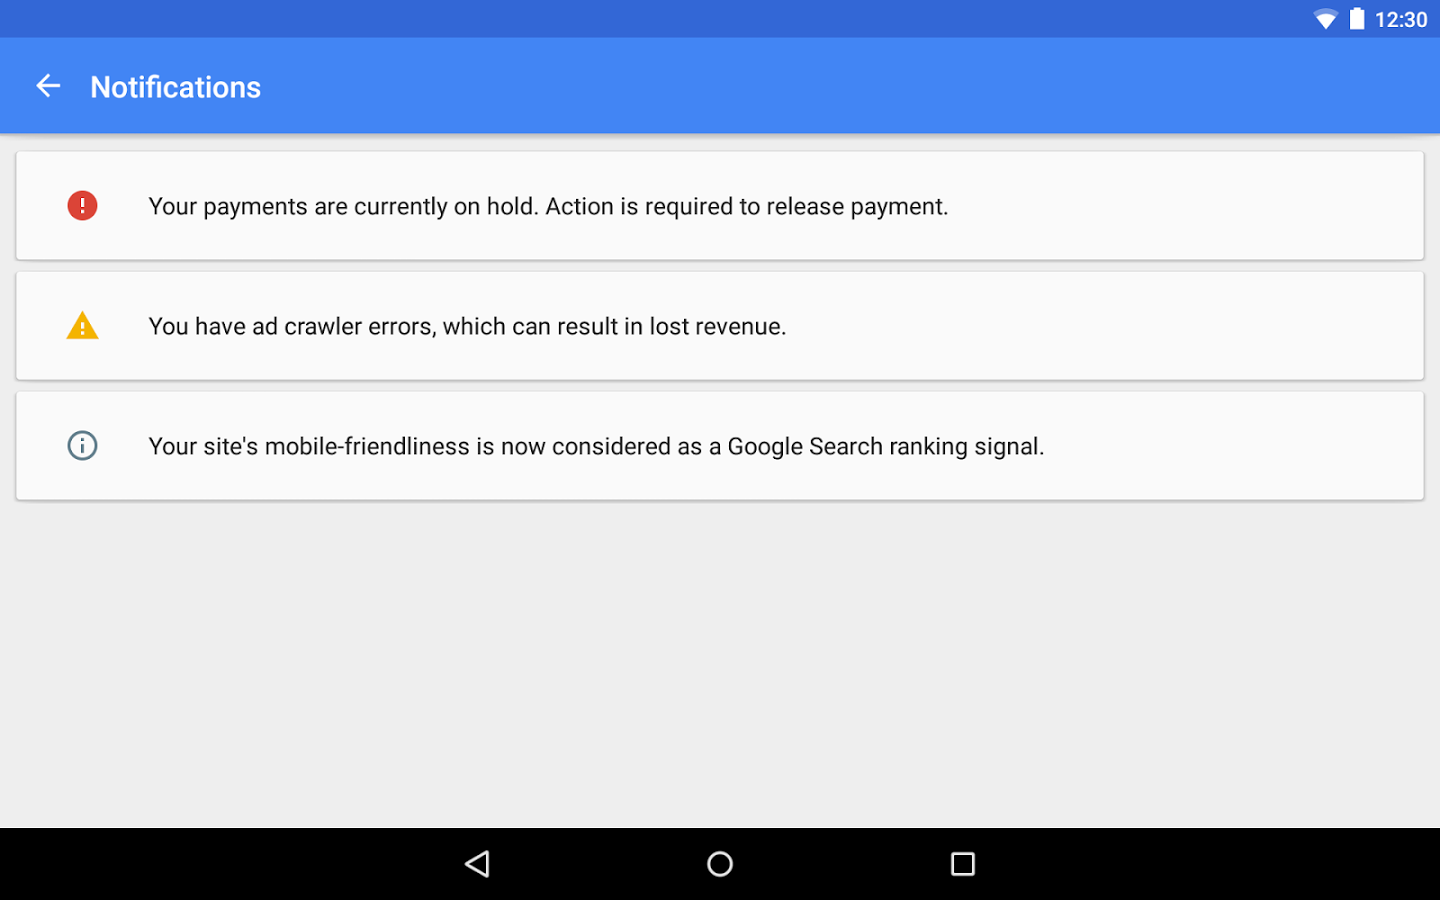Click the 12:30 clock in status bar
1440x900 pixels.
click(1401, 19)
